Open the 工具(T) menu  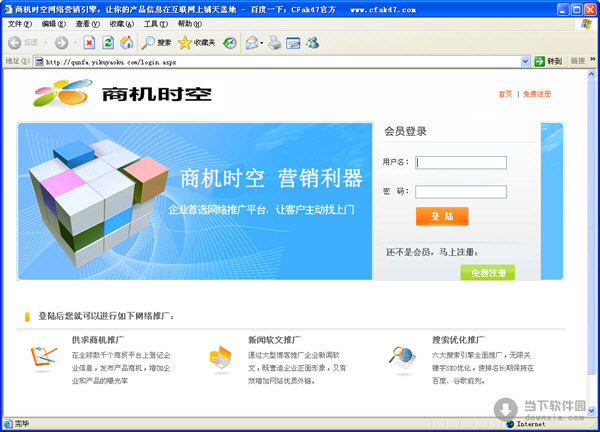(x=156, y=24)
